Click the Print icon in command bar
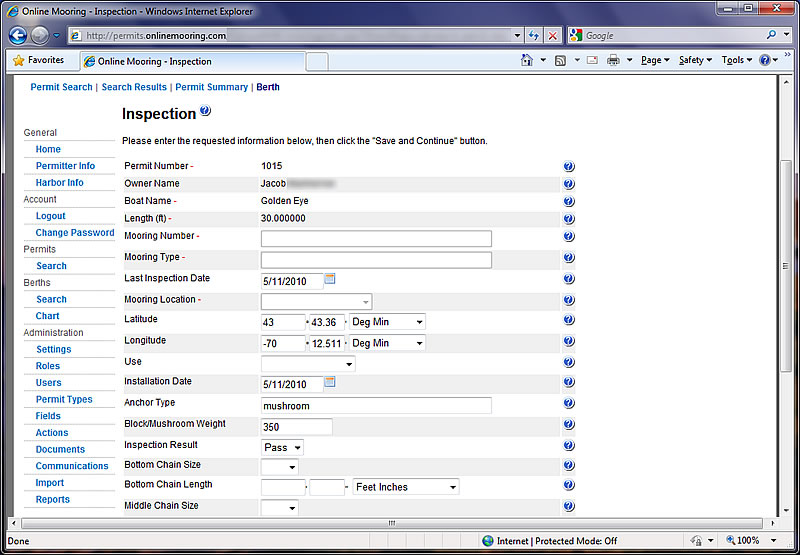 [613, 61]
